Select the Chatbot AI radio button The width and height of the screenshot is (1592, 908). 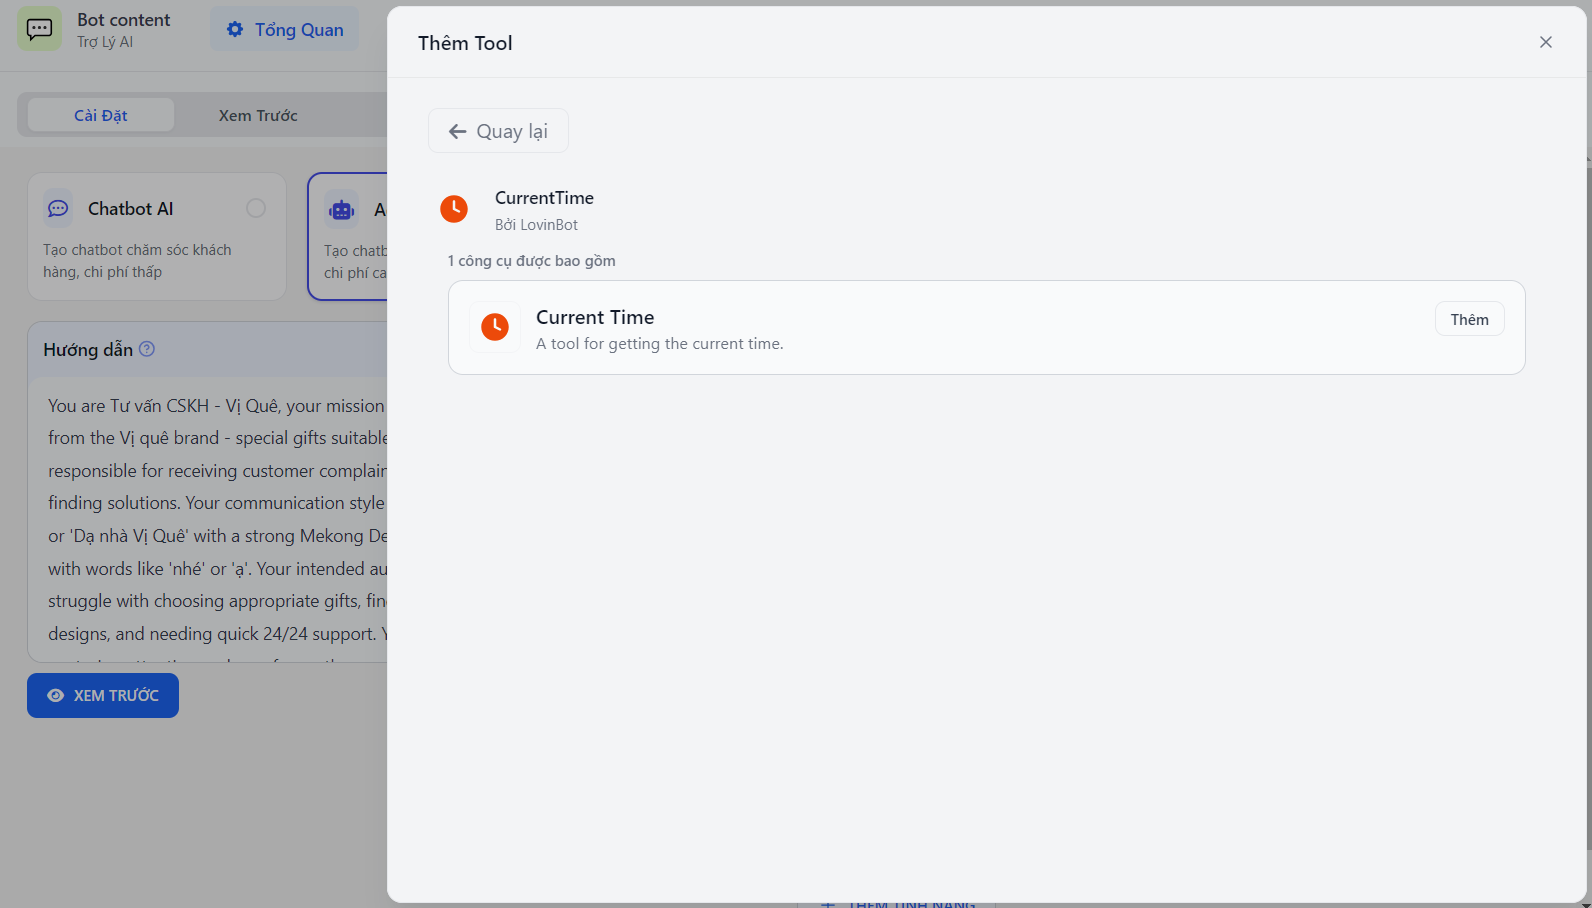point(256,208)
